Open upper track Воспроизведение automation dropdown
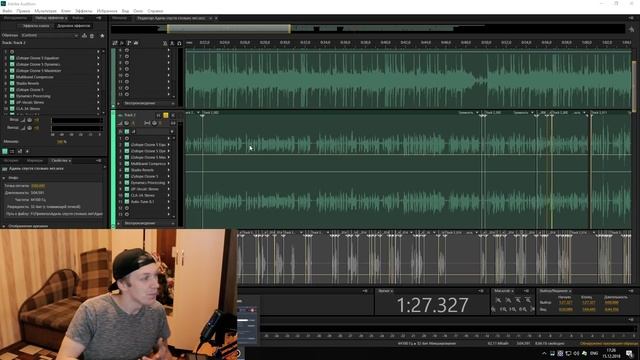Viewport: 640px width, 360px height. click(x=147, y=104)
